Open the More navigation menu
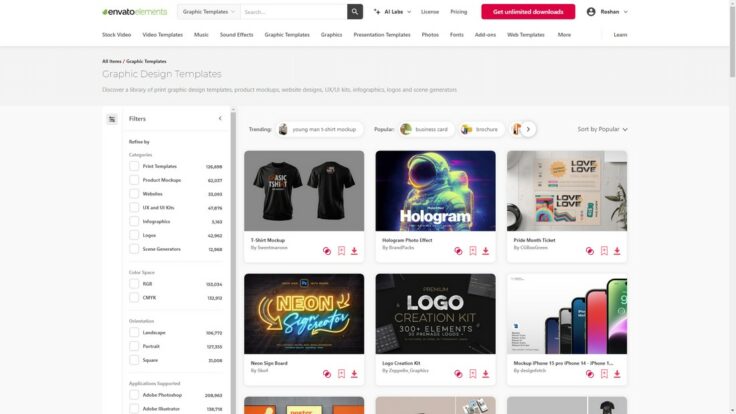The height and width of the screenshot is (414, 736). pyautogui.click(x=564, y=35)
